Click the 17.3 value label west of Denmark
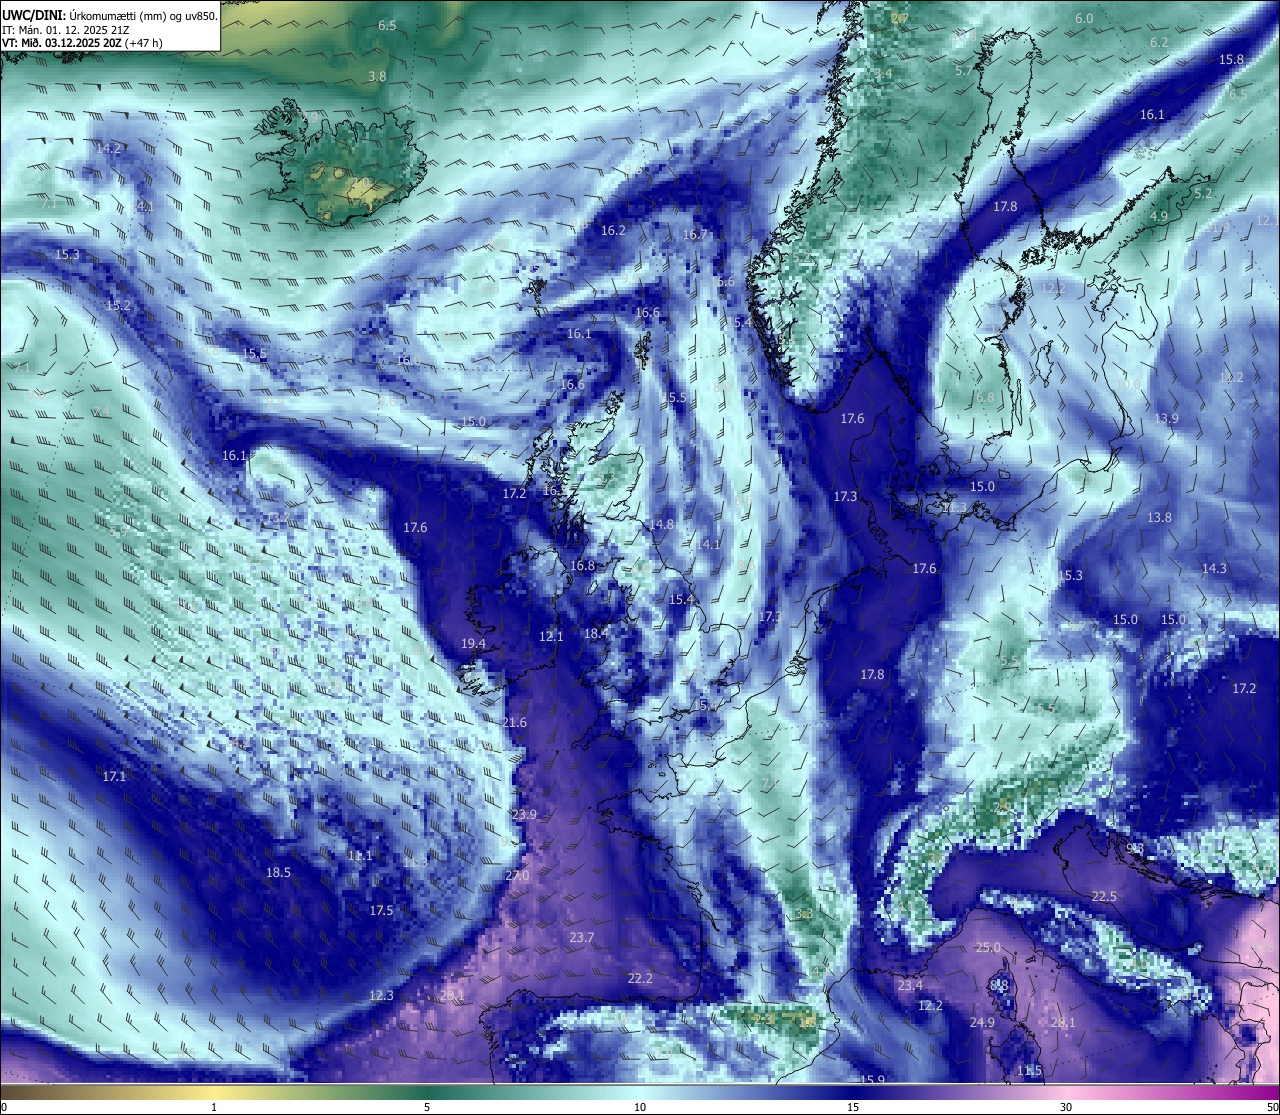Screen dimensions: 1280x1115 [x=845, y=496]
